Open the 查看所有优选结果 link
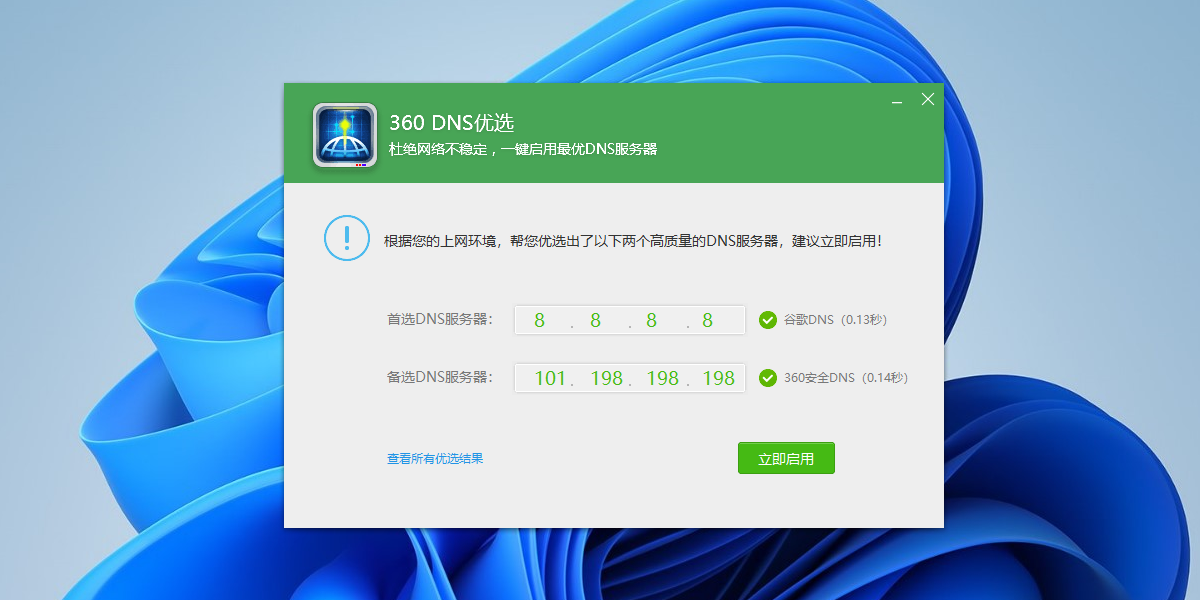The width and height of the screenshot is (1200, 600). pos(435,459)
